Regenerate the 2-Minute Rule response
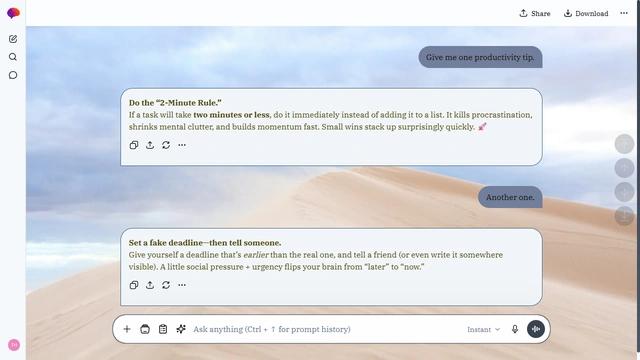 [166, 145]
